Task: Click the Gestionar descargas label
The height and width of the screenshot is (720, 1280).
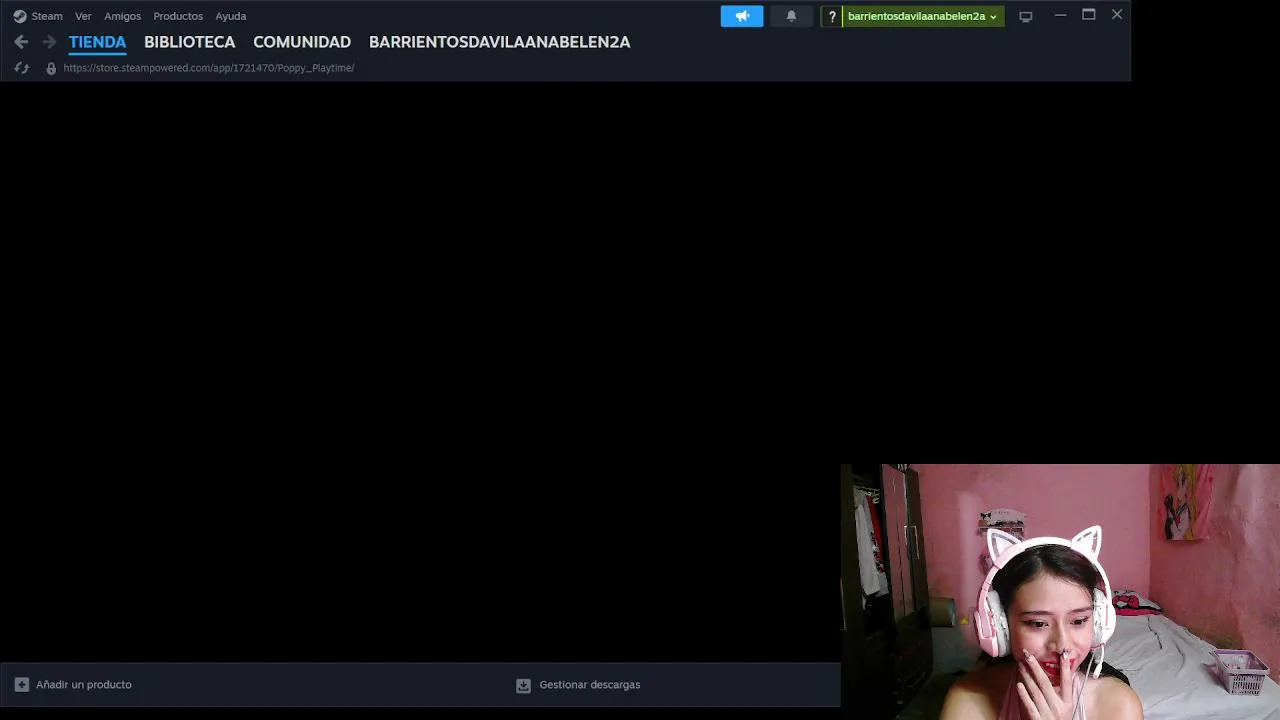Action: pyautogui.click(x=590, y=685)
